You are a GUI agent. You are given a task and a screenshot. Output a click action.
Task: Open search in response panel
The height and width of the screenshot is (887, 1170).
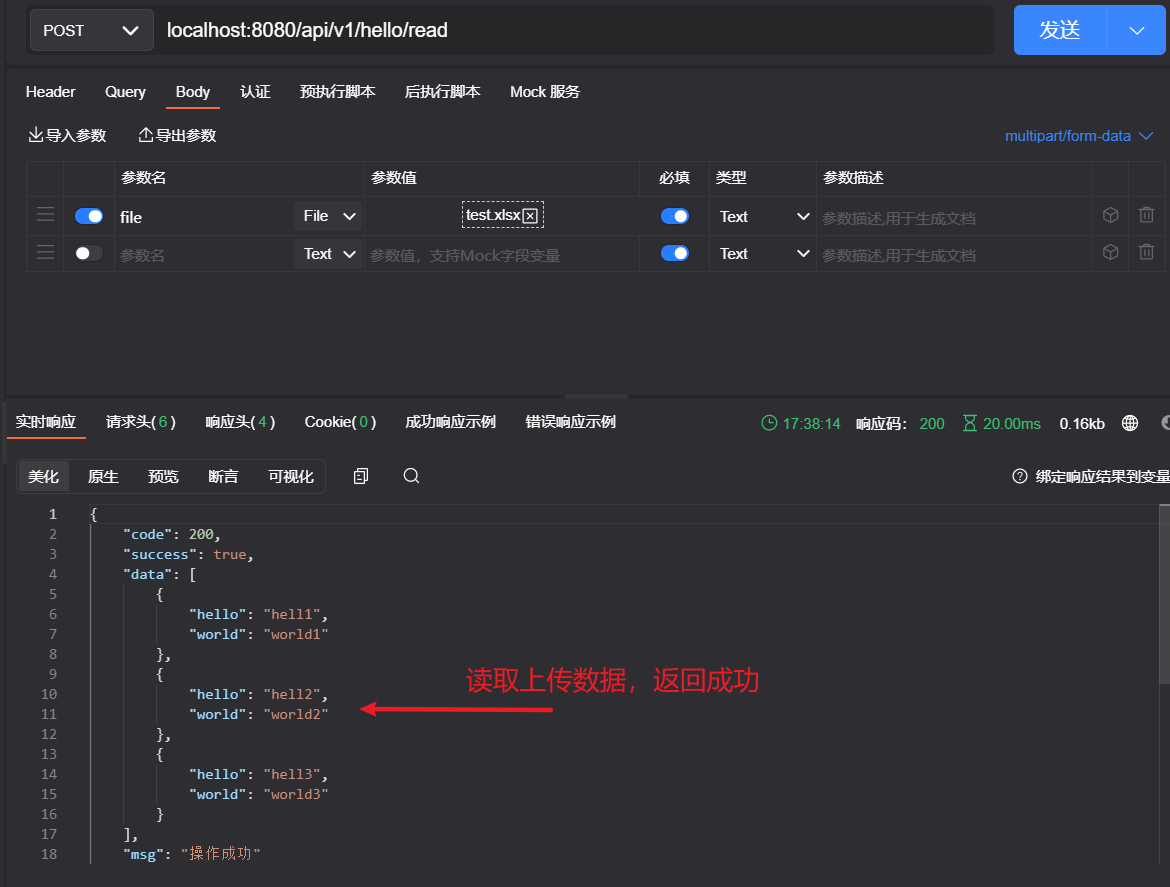tap(411, 476)
